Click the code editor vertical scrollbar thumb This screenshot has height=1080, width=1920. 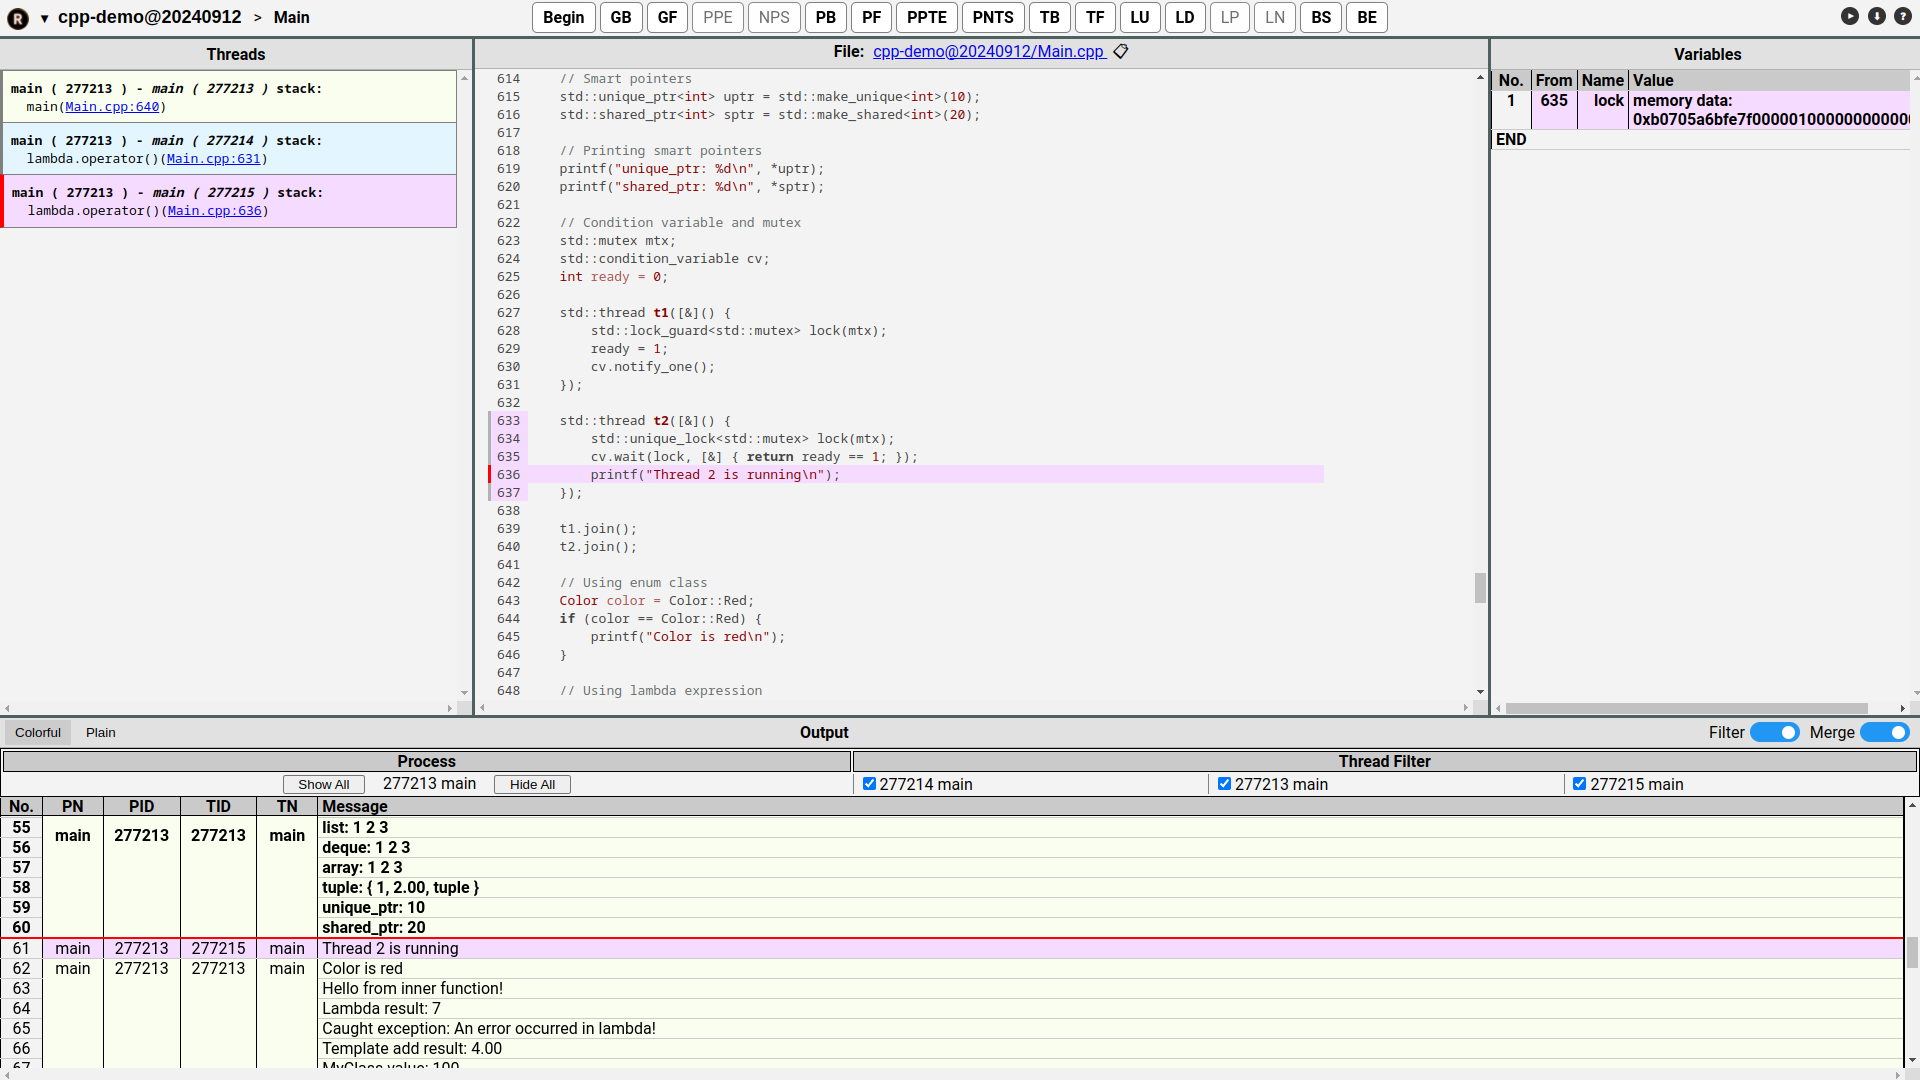[x=1480, y=587]
